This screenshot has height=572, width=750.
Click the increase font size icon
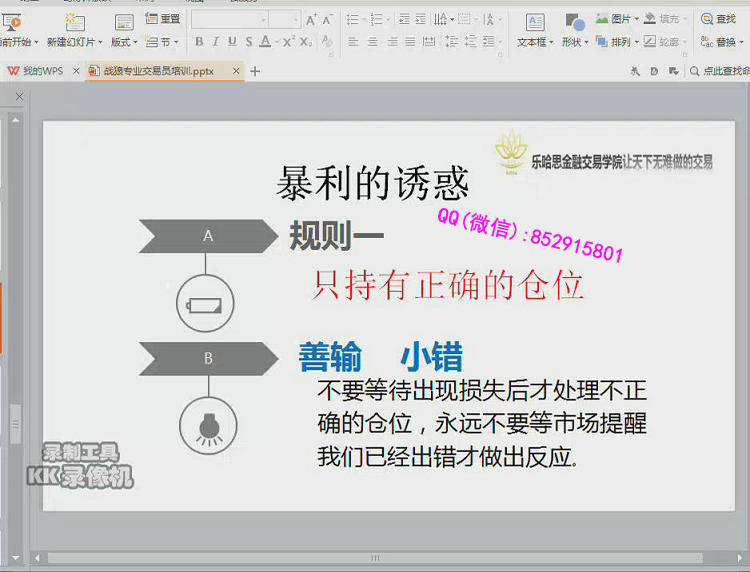pos(311,19)
